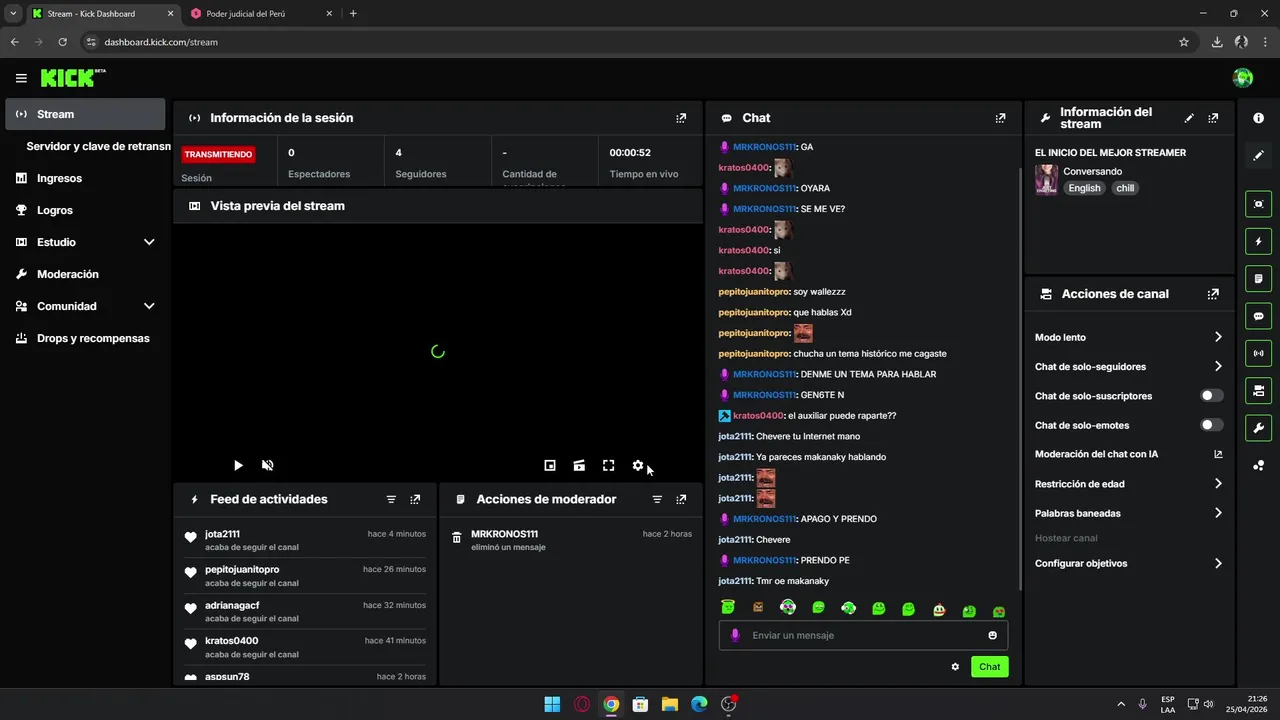Open the user avatar in the dashboard header
Image resolution: width=1280 pixels, height=720 pixels.
(x=1243, y=78)
